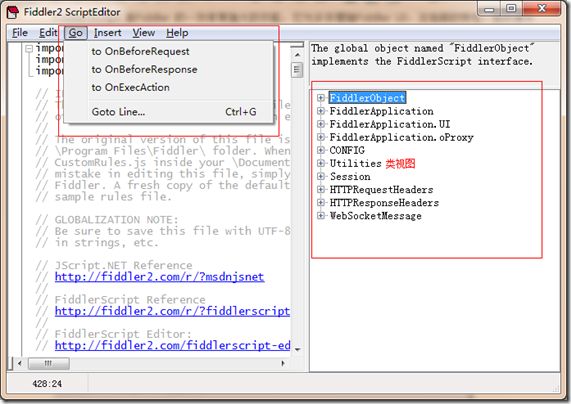Select CONFIG in the class tree
The height and width of the screenshot is (404, 571).
[x=347, y=150]
